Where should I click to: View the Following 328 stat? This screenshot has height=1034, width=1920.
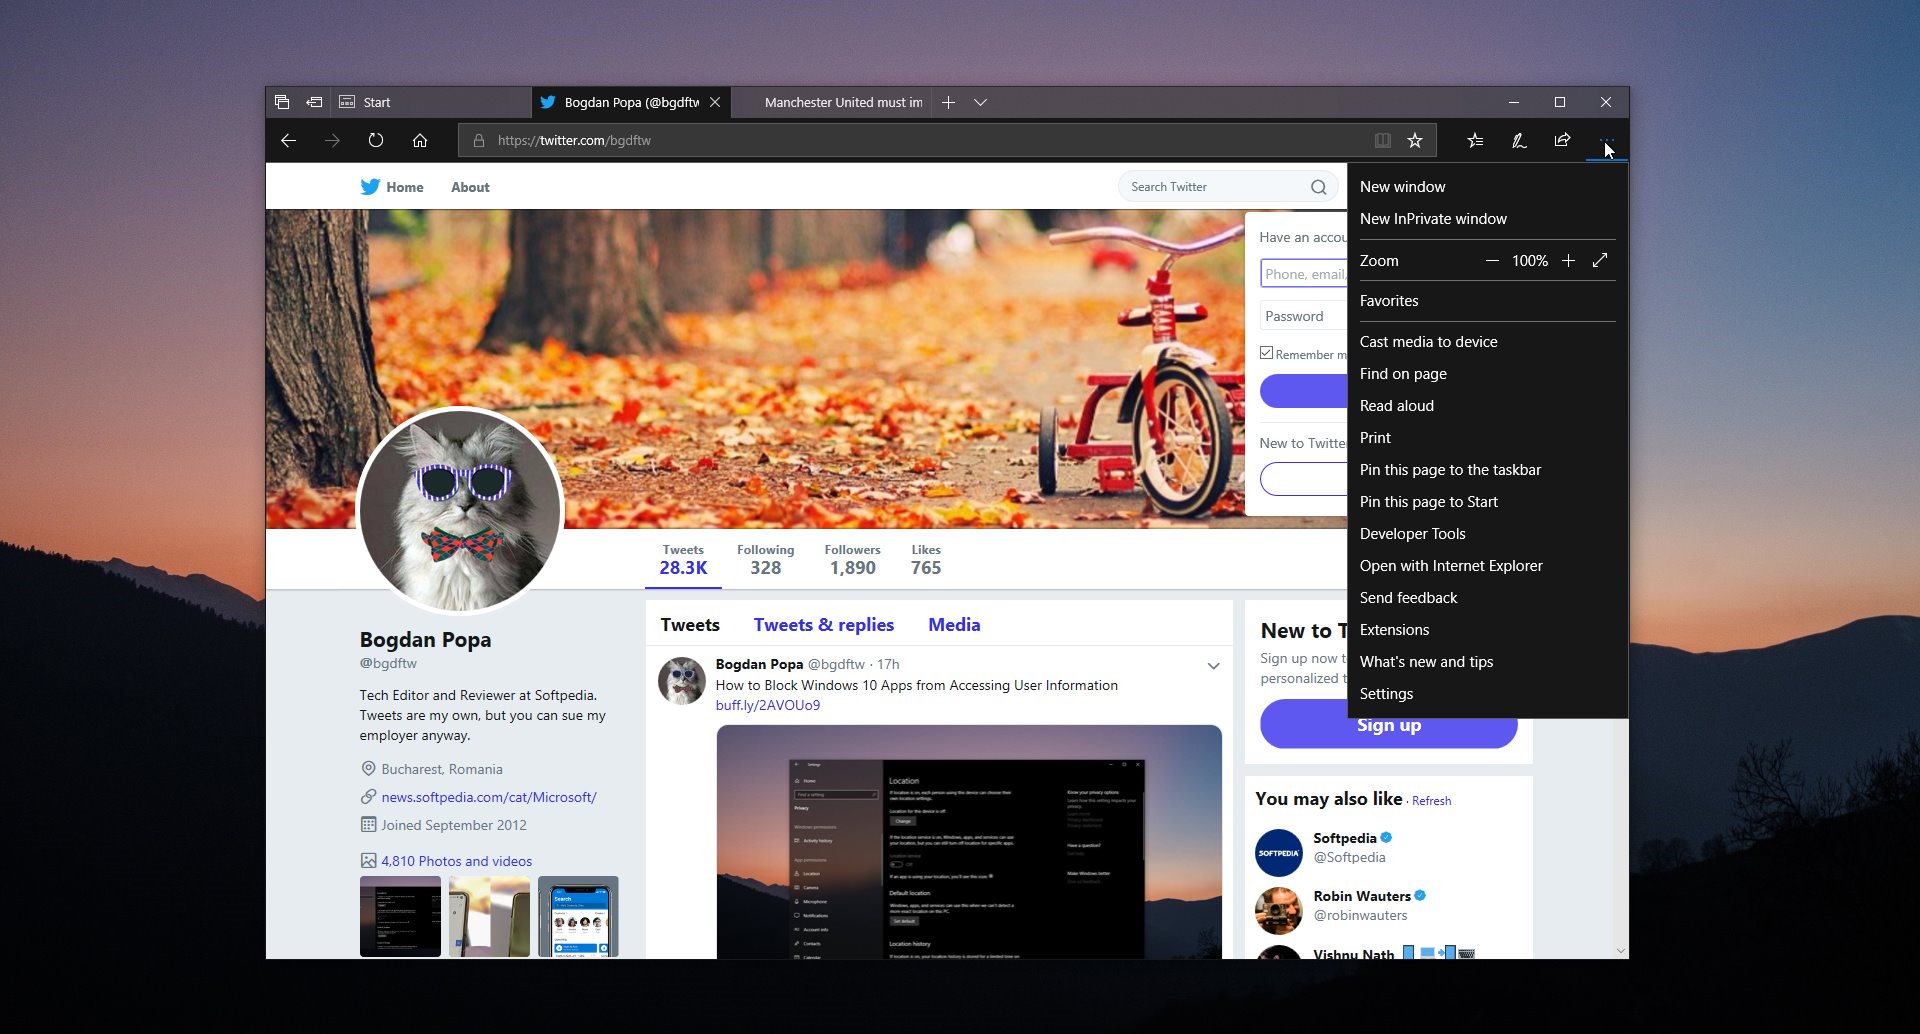point(765,560)
